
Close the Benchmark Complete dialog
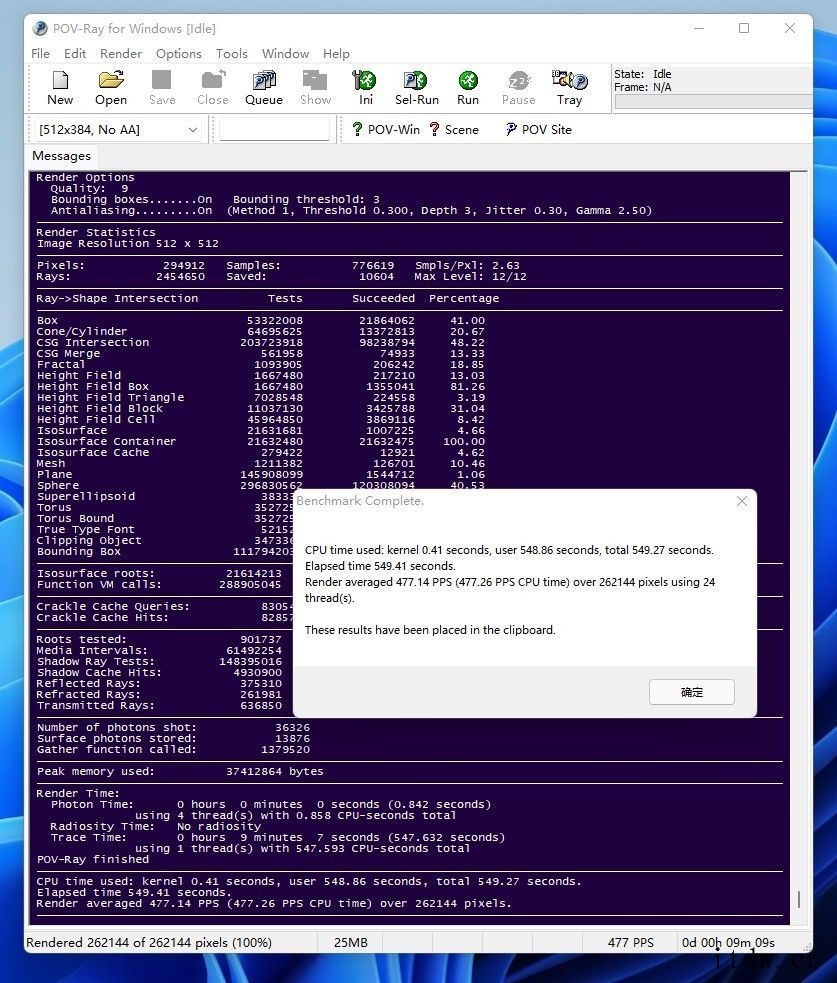point(742,502)
